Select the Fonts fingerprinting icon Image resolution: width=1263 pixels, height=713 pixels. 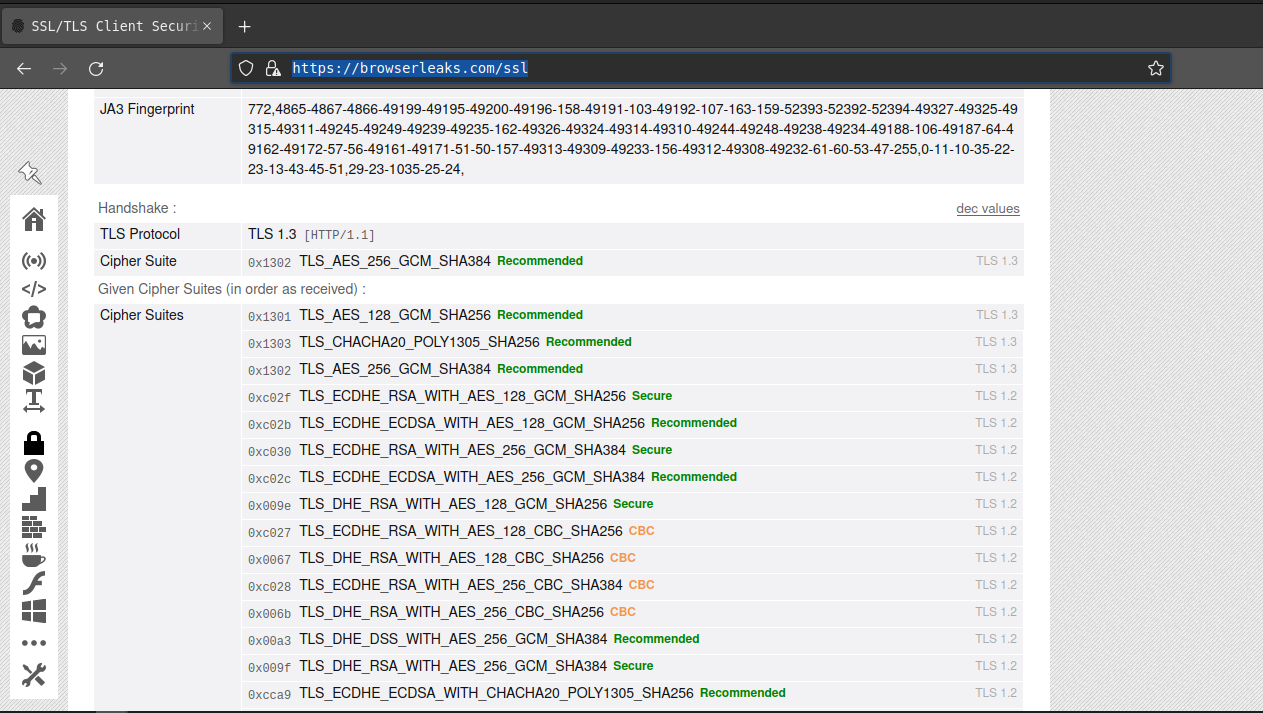click(33, 401)
